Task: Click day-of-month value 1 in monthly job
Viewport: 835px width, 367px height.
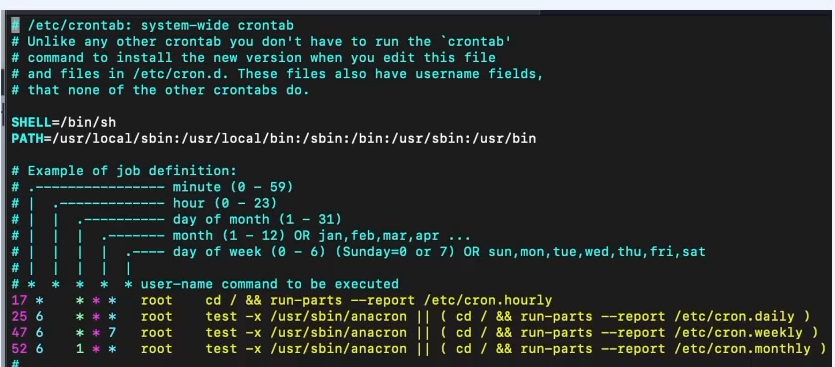Action: coord(80,349)
